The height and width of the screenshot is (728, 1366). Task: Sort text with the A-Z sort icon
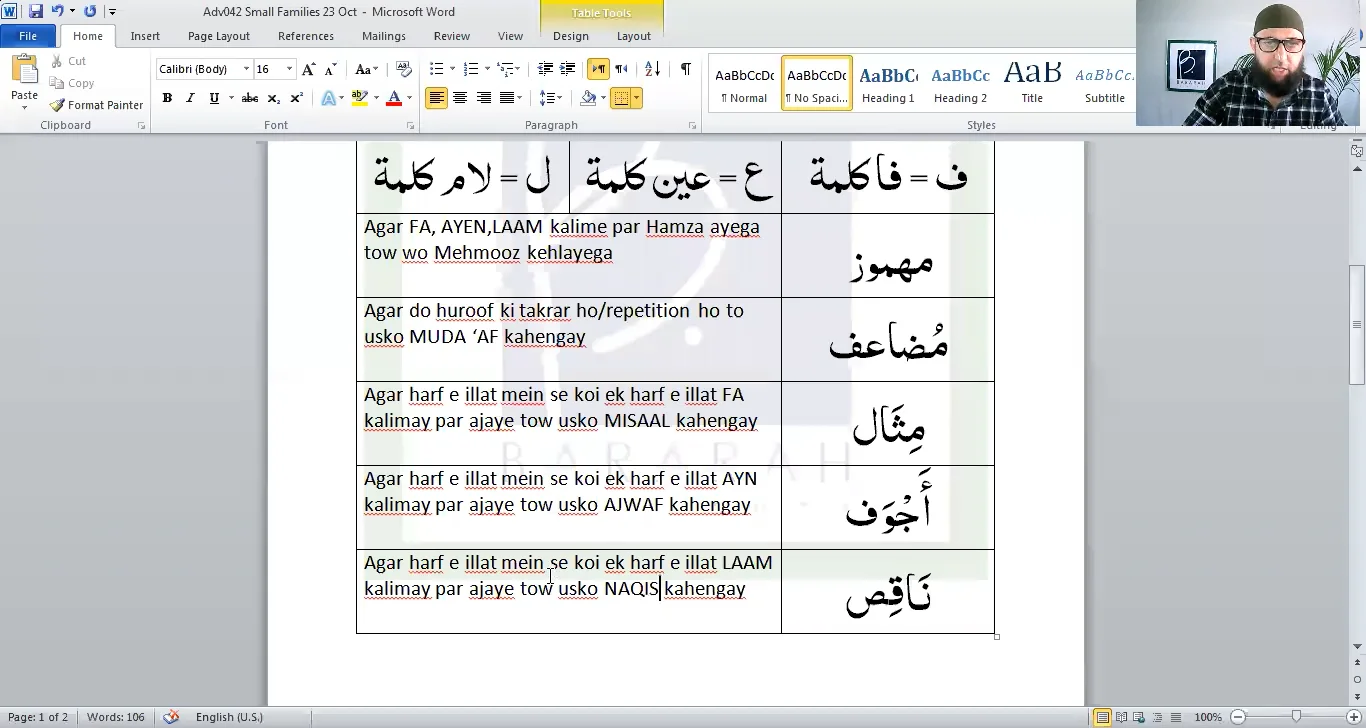[652, 69]
